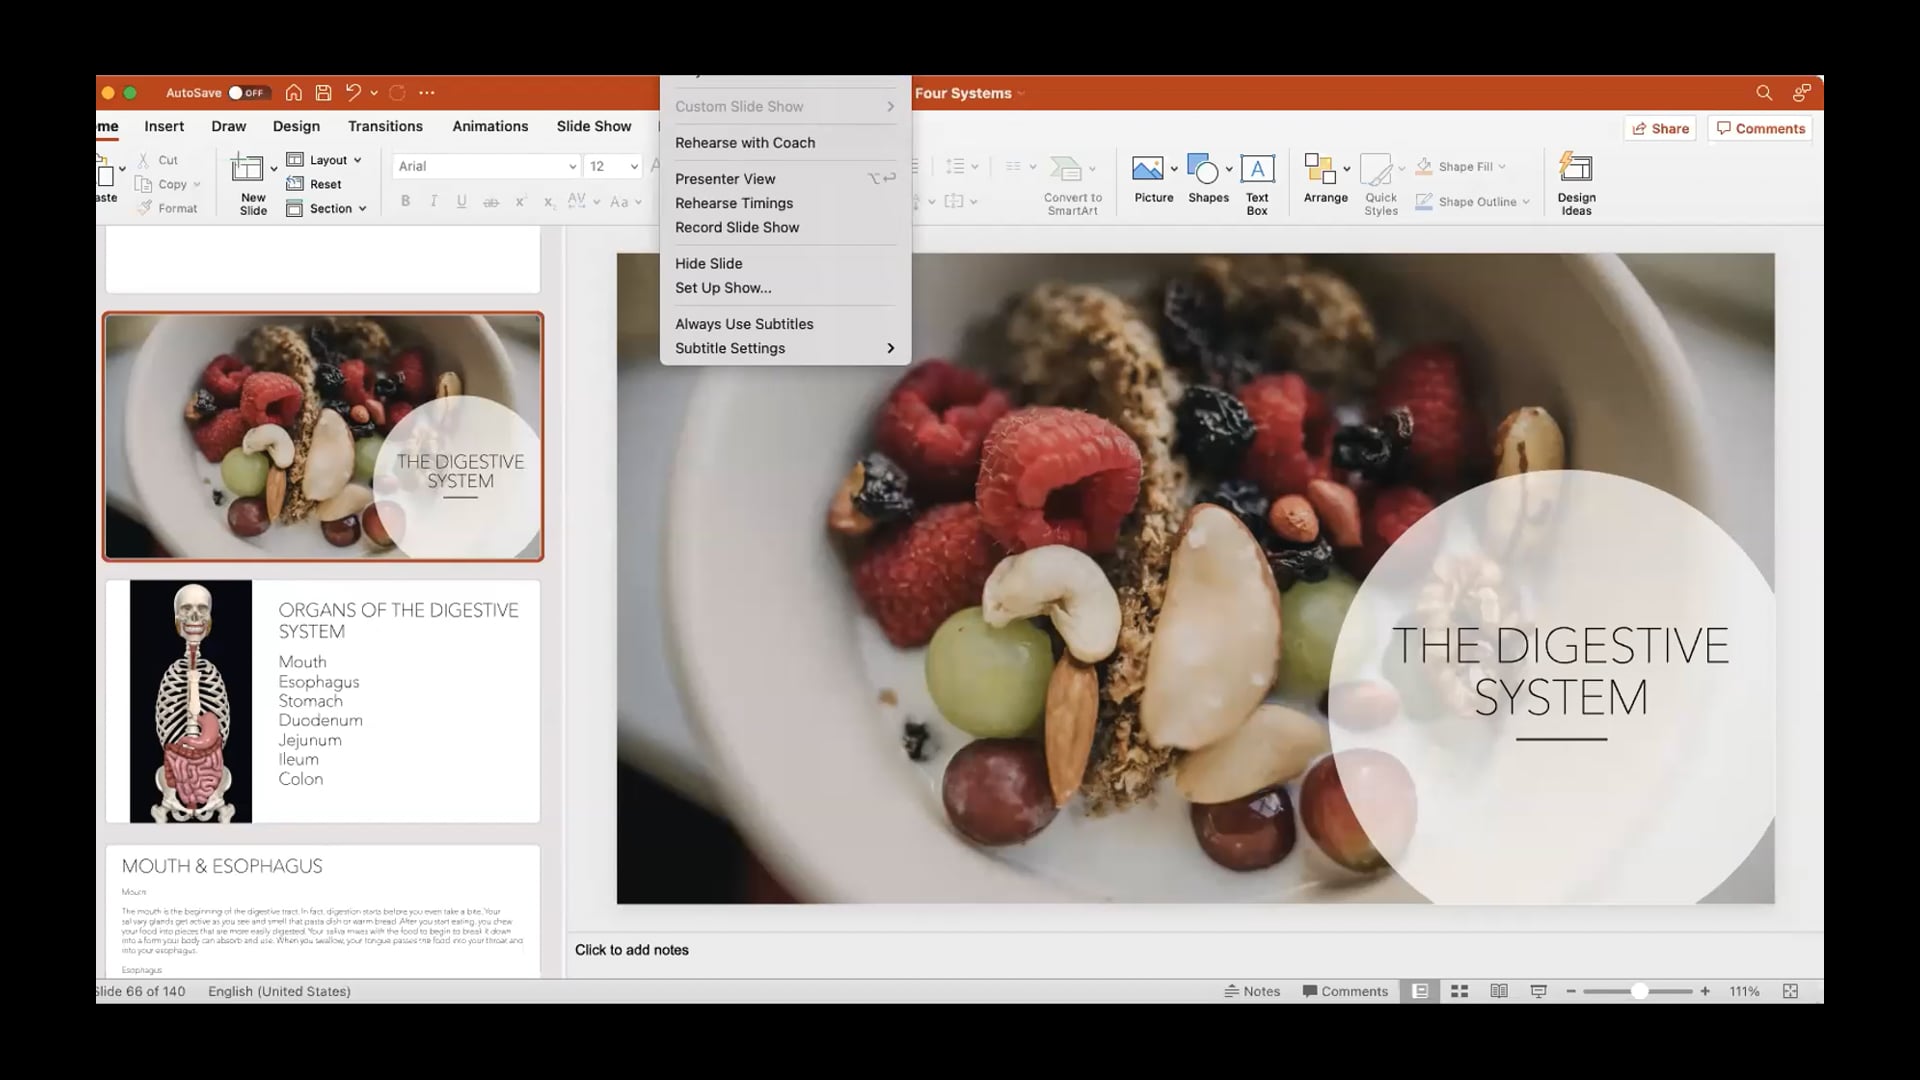1920x1080 pixels.
Task: Open Reading View from status bar
Action: point(1498,991)
